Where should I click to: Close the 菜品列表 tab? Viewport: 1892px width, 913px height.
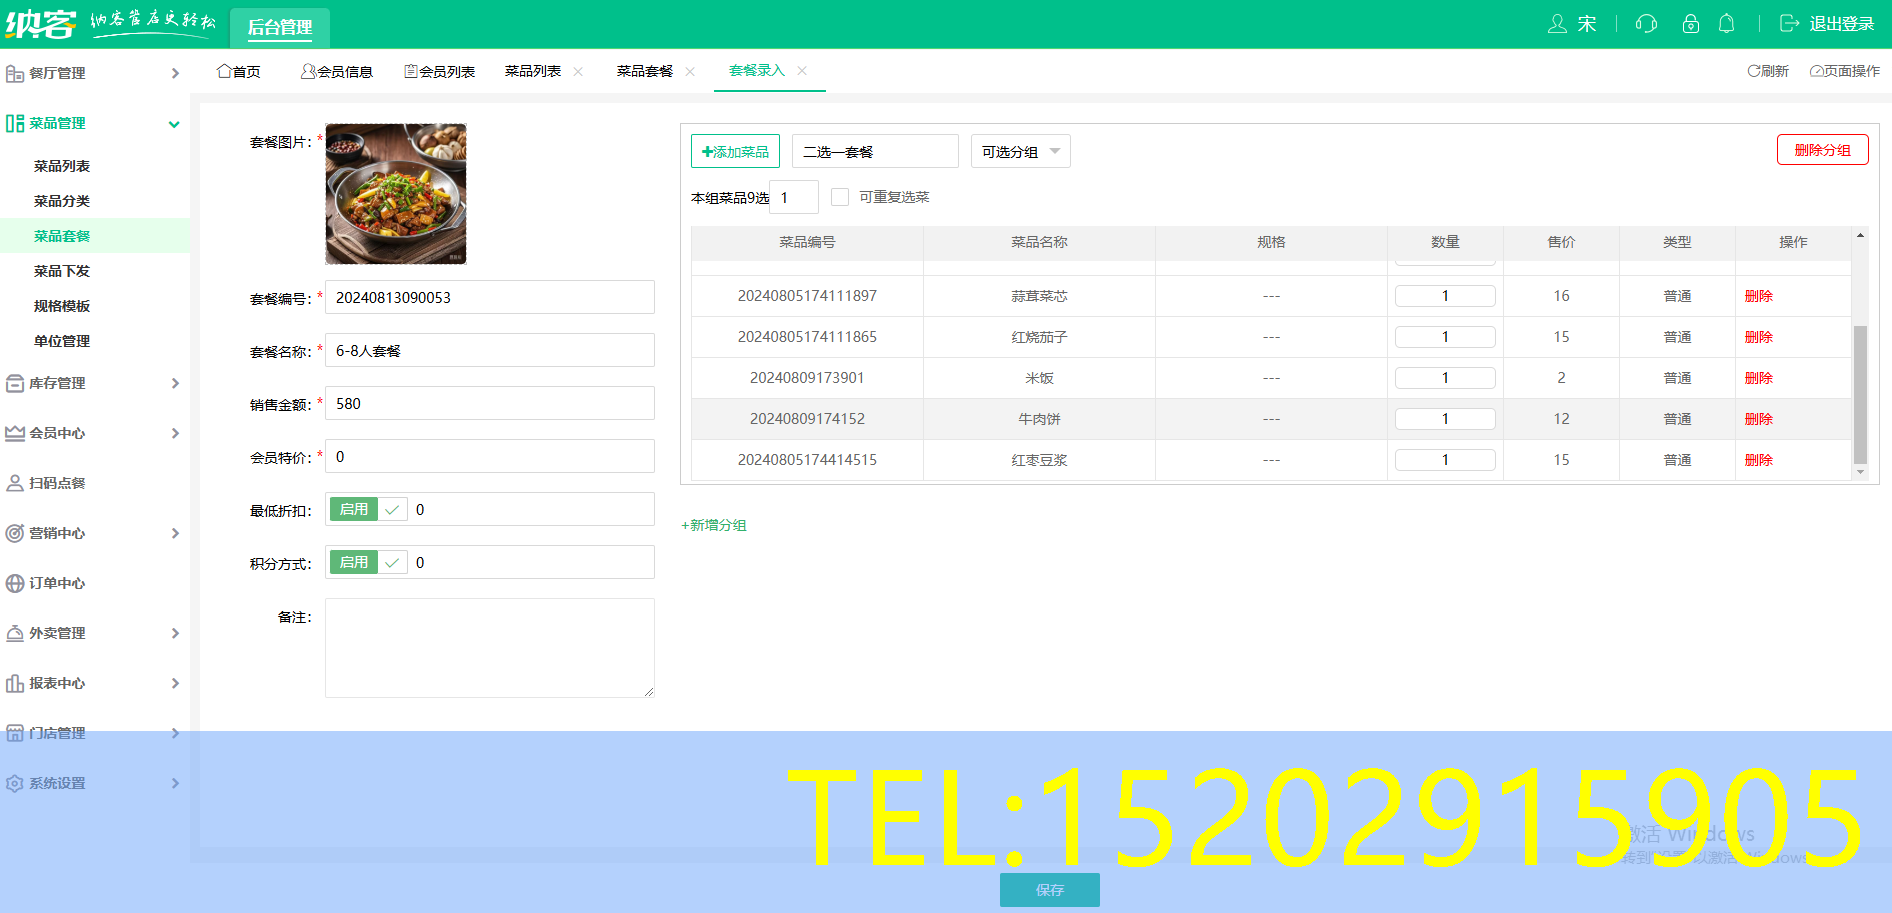coord(578,72)
